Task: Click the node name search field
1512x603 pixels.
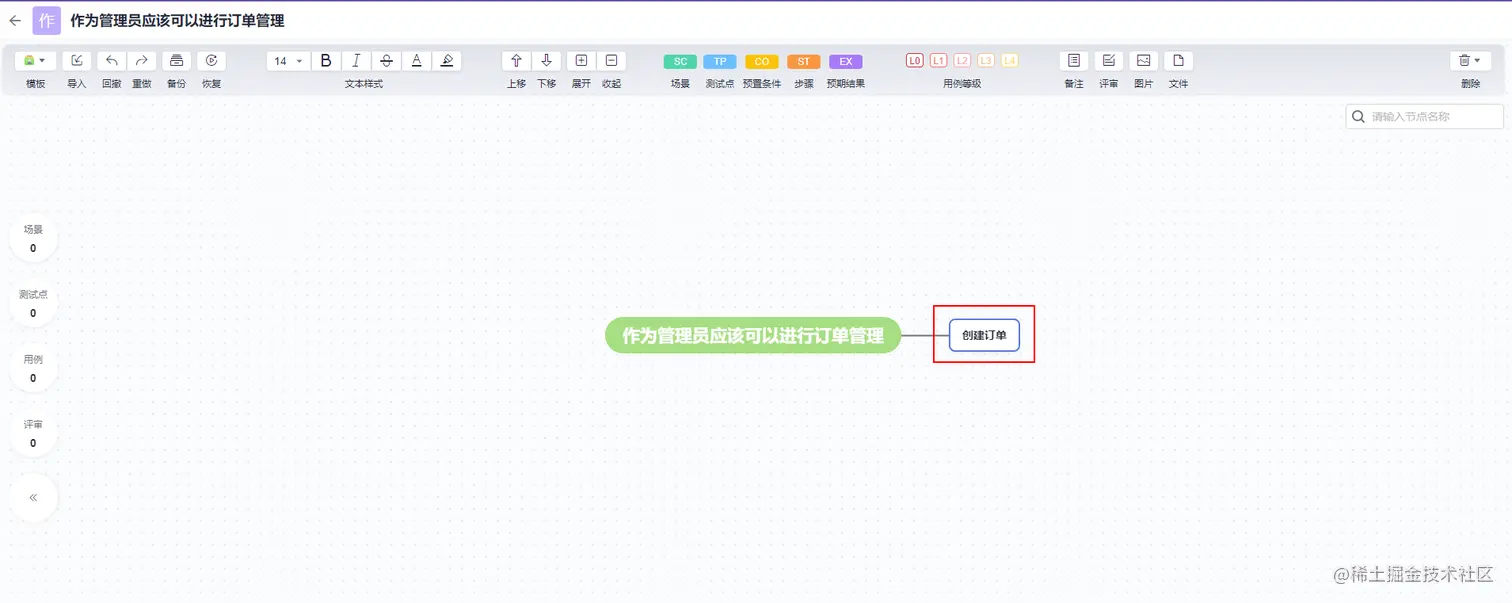Action: [x=1424, y=117]
